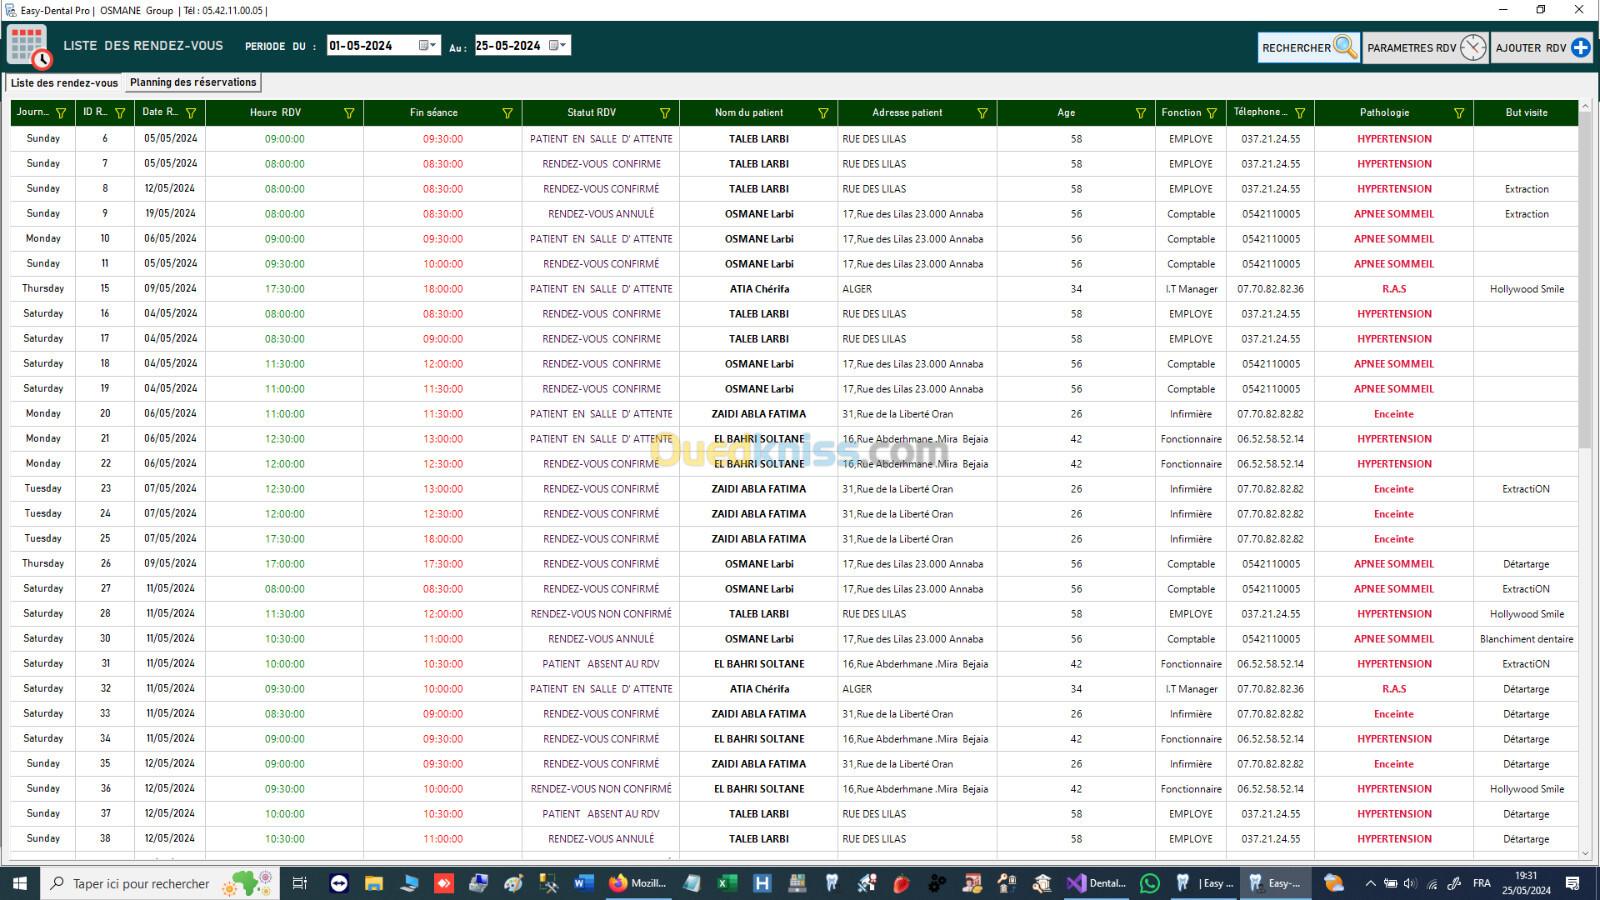
Task: Open PARAMETRES RDV settings
Action: point(1426,47)
